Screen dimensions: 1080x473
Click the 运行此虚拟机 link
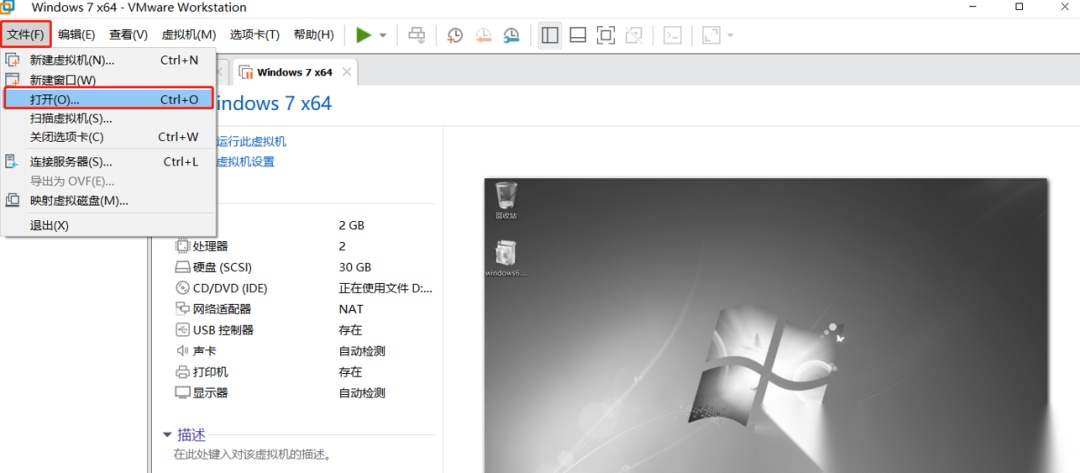point(251,142)
